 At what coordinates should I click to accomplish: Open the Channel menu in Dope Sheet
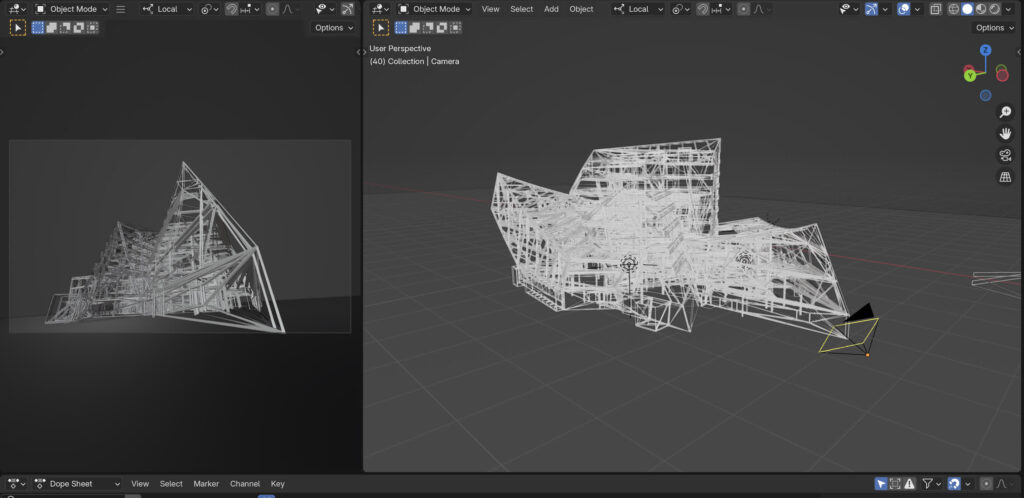244,484
